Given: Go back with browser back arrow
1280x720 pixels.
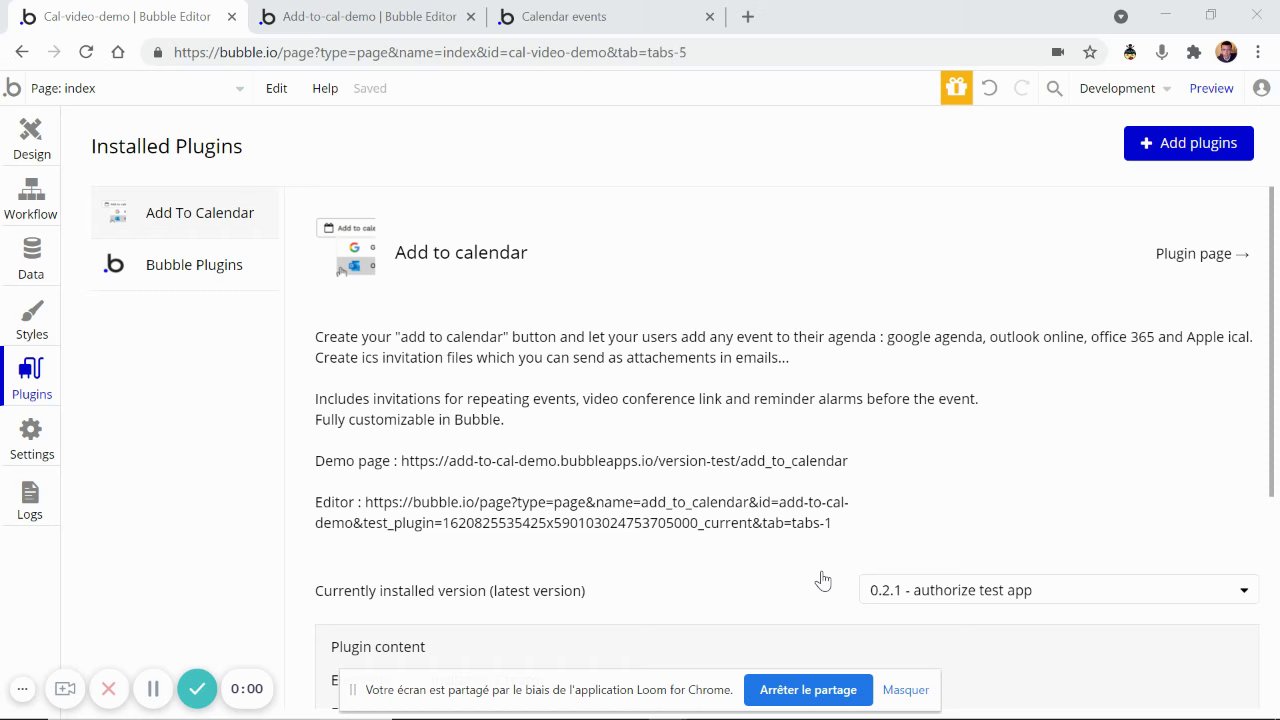Looking at the screenshot, I should click(22, 52).
